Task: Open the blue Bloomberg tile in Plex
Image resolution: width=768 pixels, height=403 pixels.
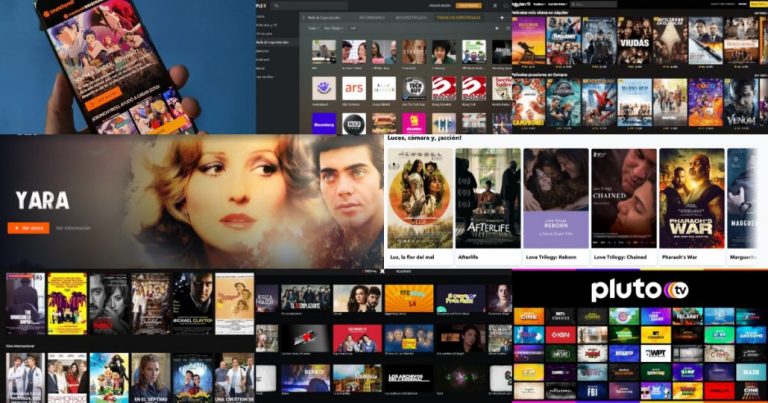Action: point(324,123)
